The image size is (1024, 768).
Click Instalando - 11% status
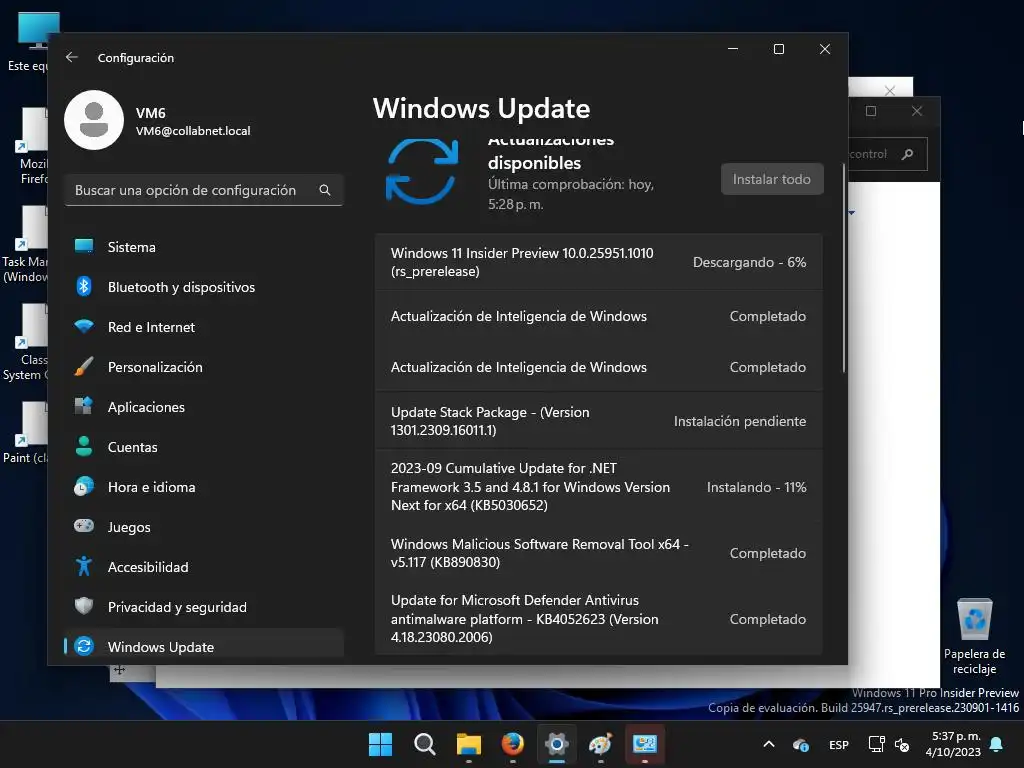[x=756, y=487]
